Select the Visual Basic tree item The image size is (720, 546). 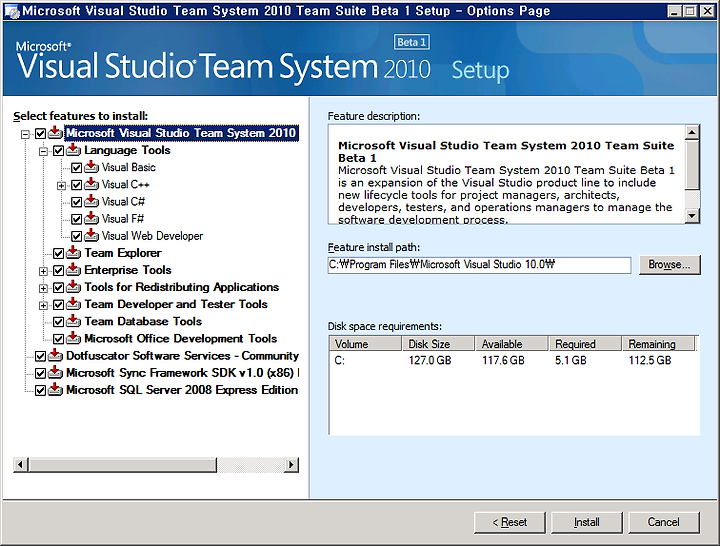click(x=129, y=167)
